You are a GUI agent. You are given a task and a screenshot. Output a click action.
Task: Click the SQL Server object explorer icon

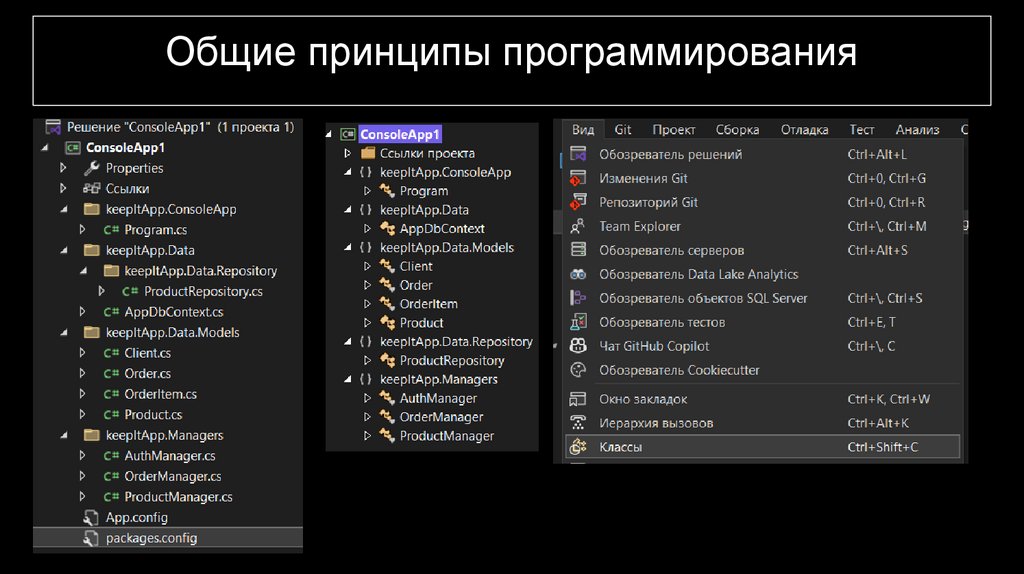coord(578,298)
